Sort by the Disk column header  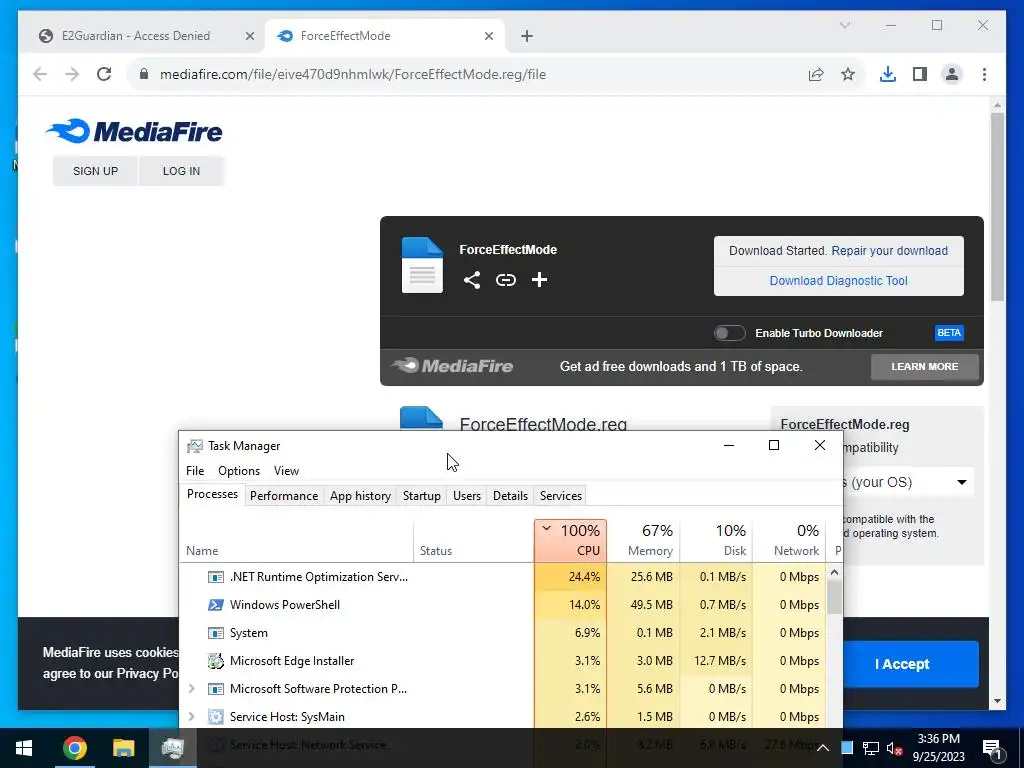716,541
